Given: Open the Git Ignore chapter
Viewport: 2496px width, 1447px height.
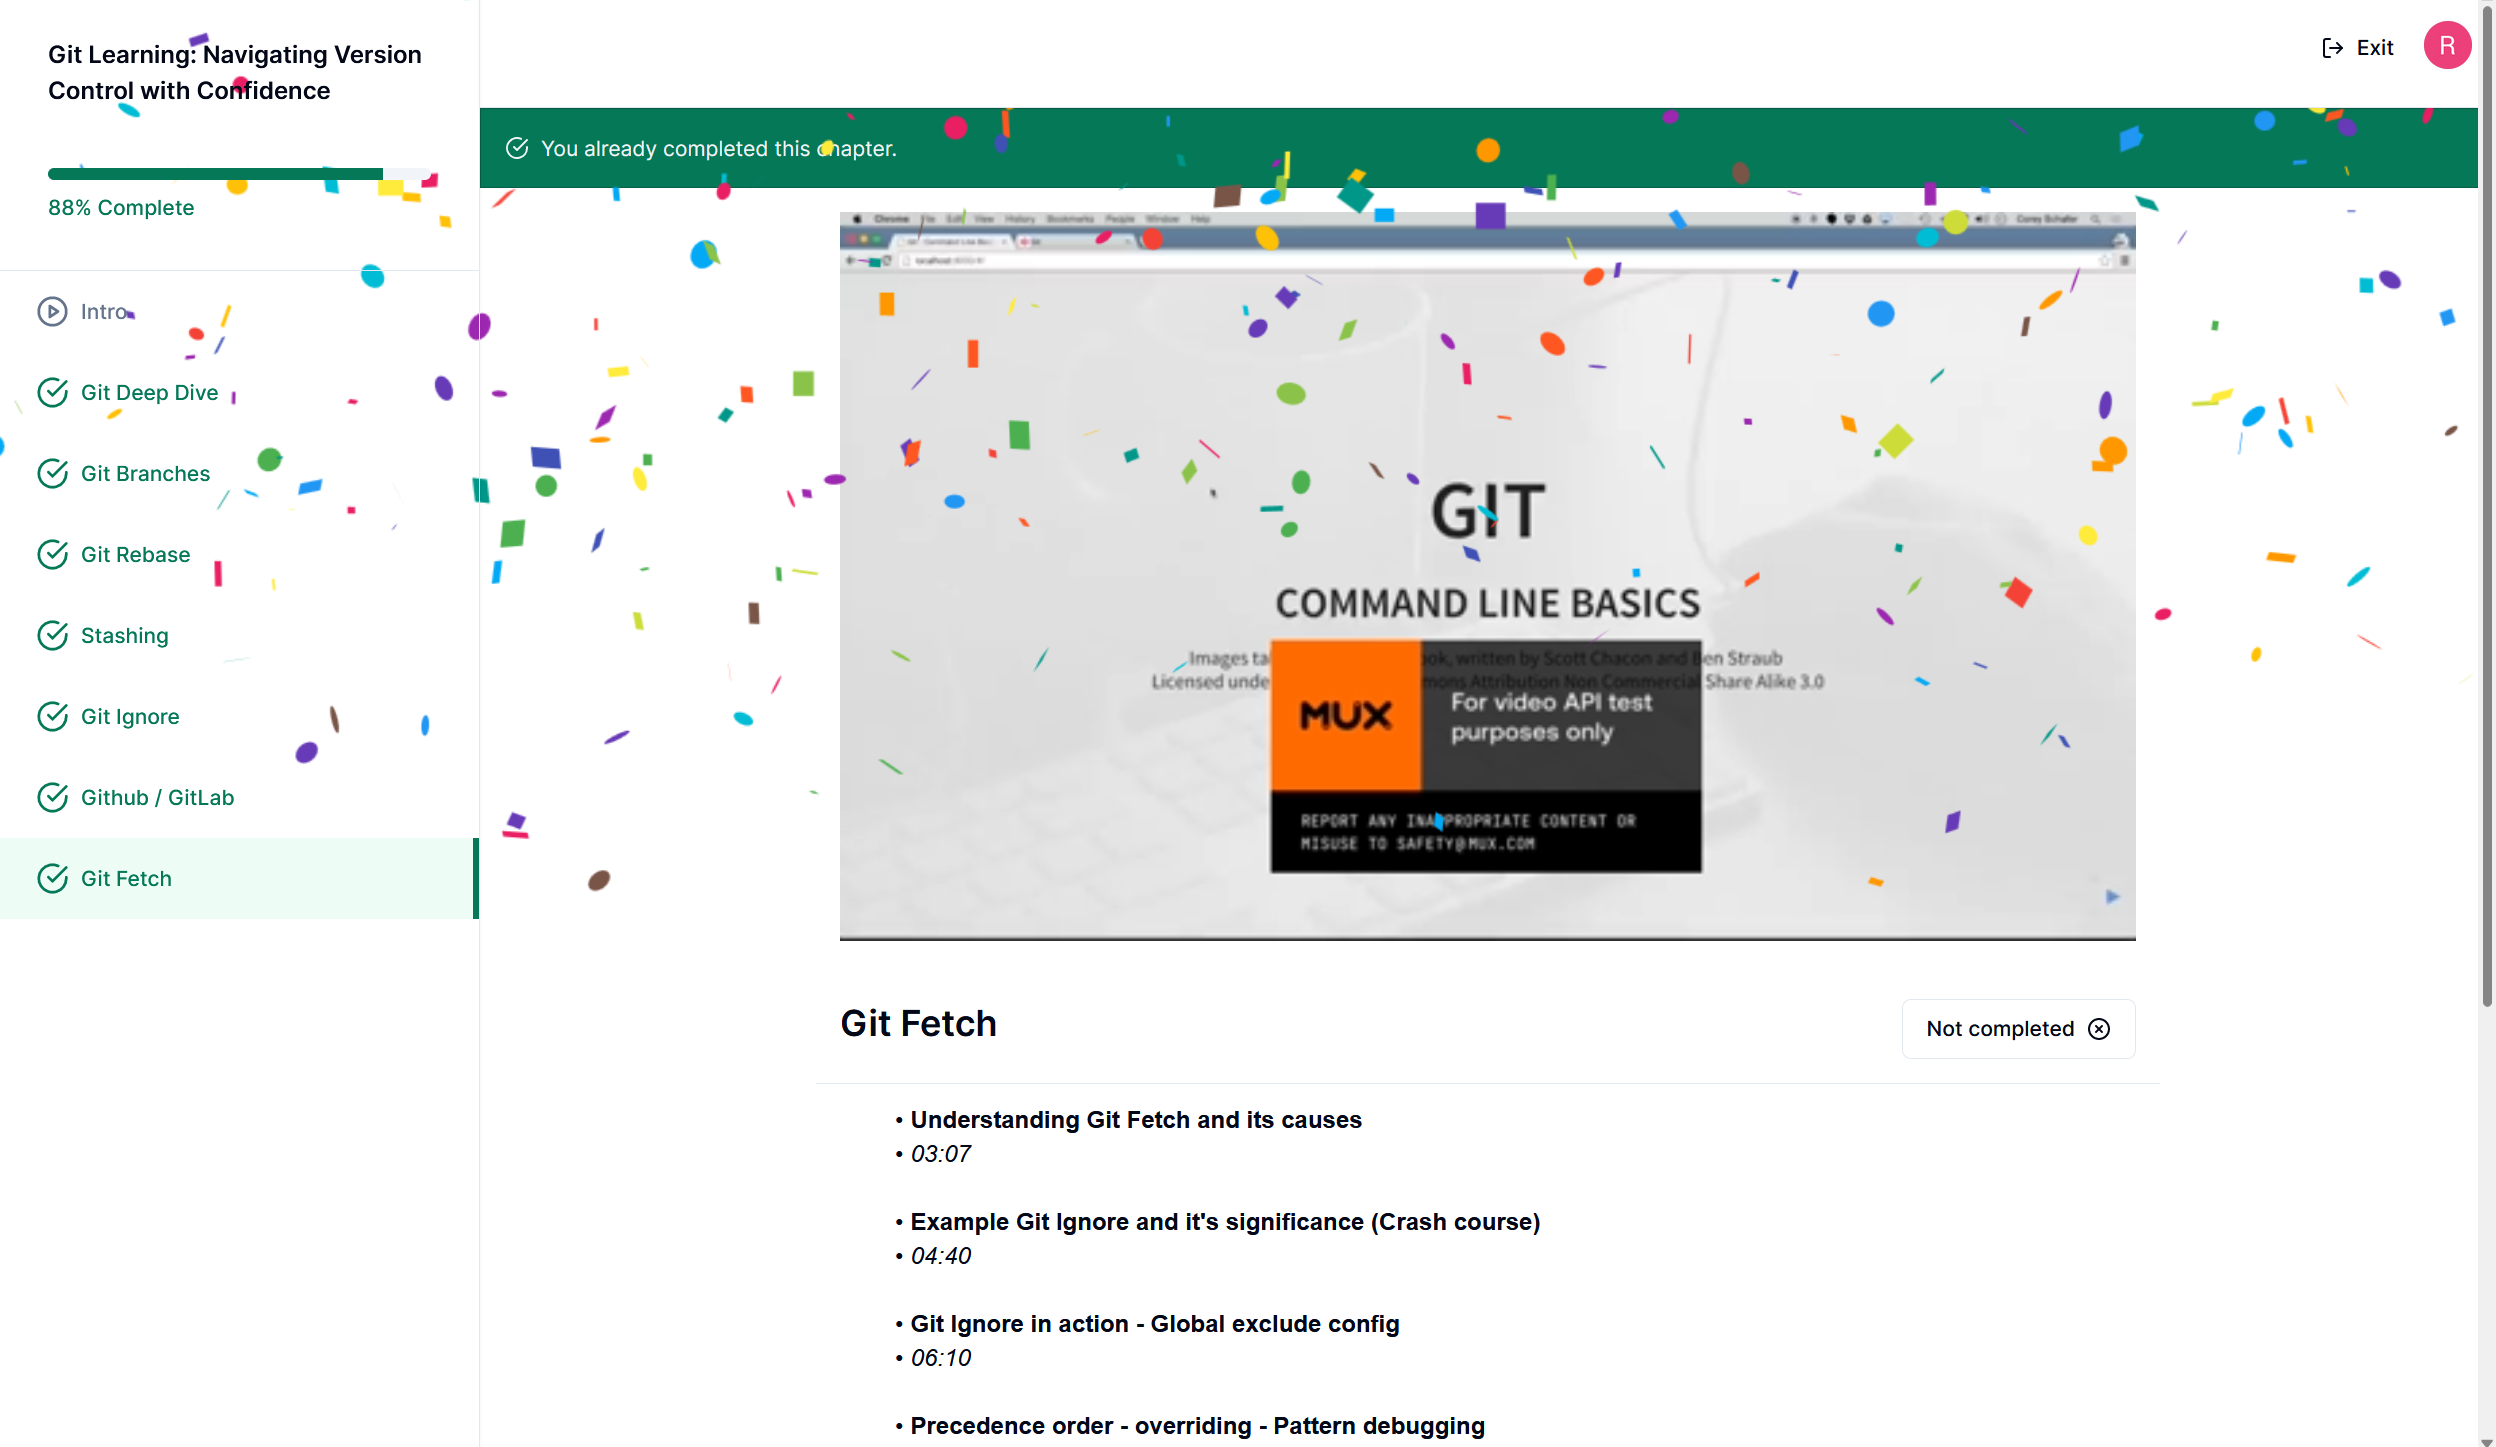Looking at the screenshot, I should (x=130, y=717).
